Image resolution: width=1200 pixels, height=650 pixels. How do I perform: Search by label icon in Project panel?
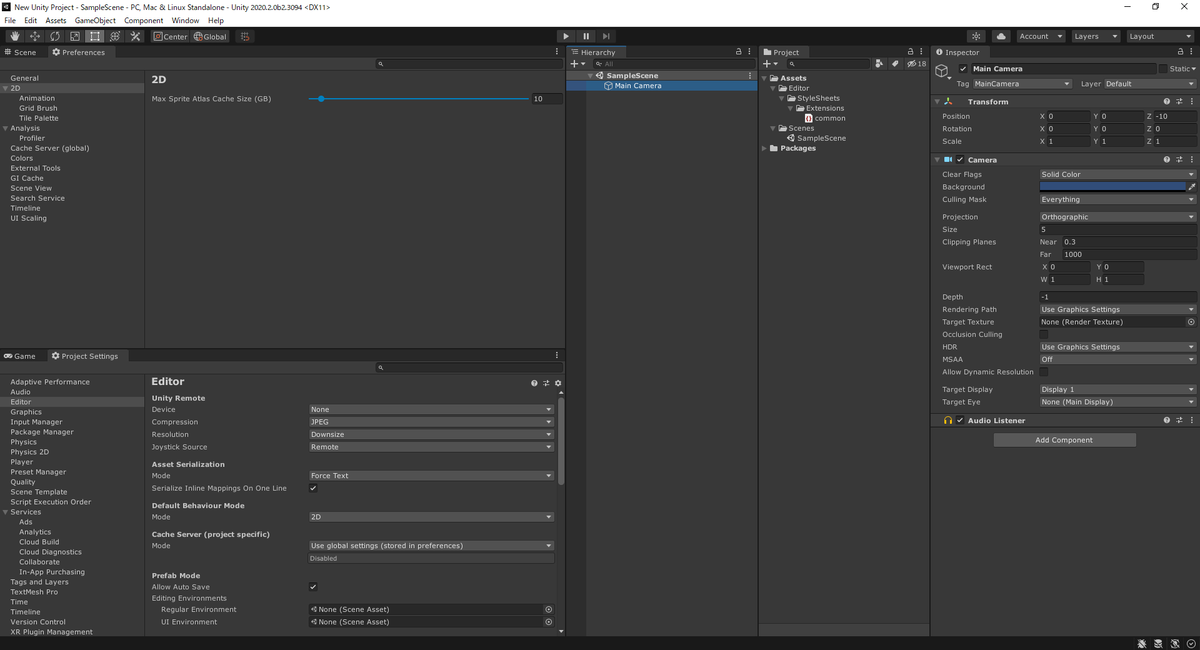[x=895, y=63]
